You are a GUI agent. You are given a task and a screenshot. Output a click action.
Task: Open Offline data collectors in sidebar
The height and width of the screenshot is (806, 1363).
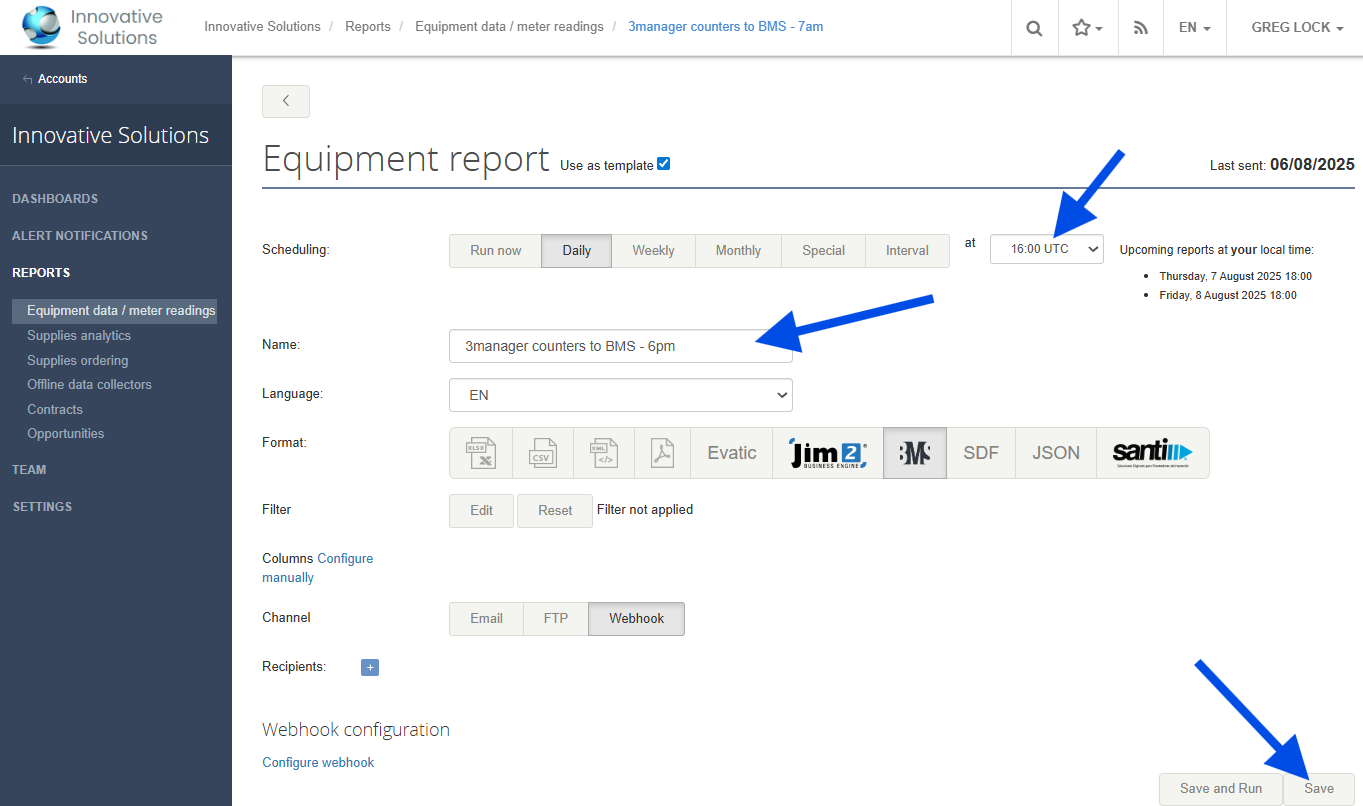(90, 385)
